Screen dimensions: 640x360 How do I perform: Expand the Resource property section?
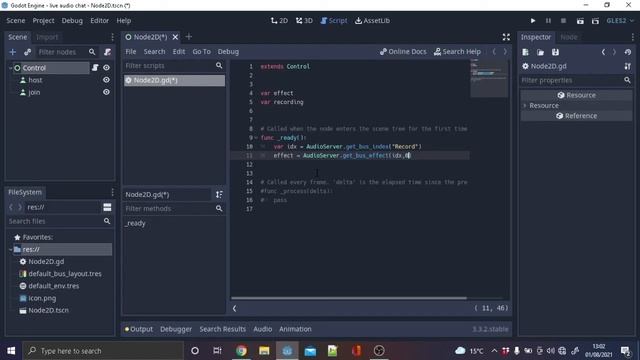click(525, 105)
